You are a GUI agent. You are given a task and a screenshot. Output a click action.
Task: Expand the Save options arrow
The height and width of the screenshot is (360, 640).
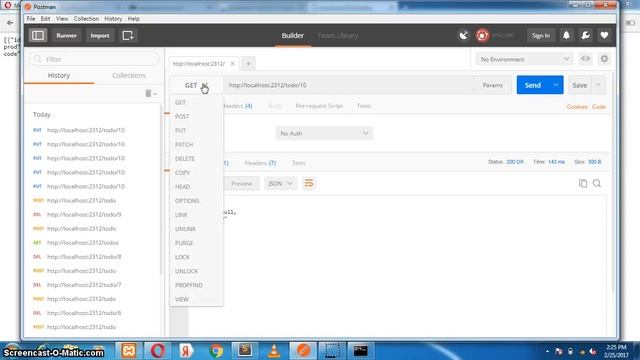598,85
